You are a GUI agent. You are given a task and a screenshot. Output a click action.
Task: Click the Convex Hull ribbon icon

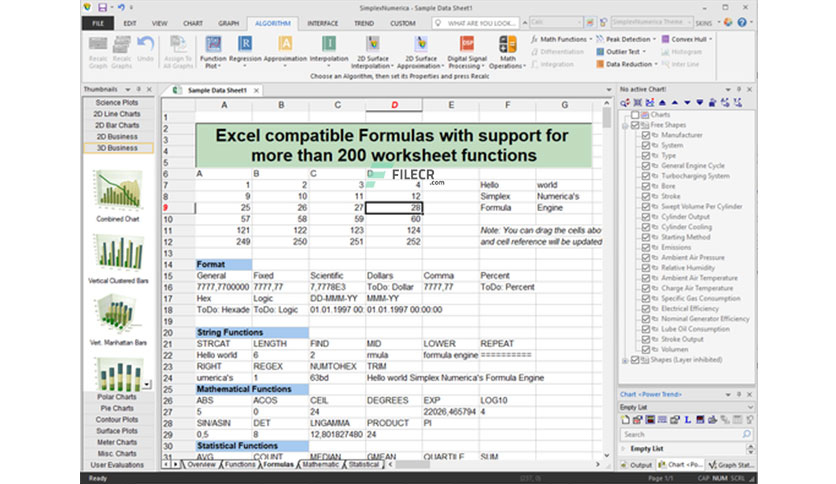pos(665,39)
